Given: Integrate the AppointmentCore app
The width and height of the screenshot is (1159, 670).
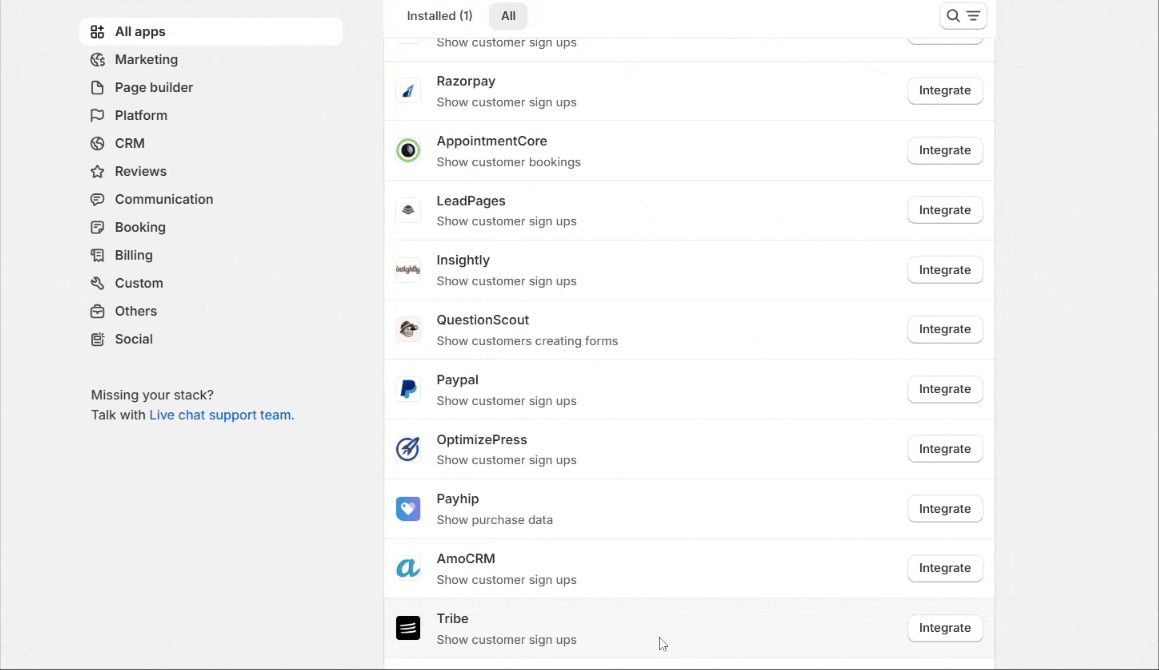Looking at the screenshot, I should click(x=945, y=150).
